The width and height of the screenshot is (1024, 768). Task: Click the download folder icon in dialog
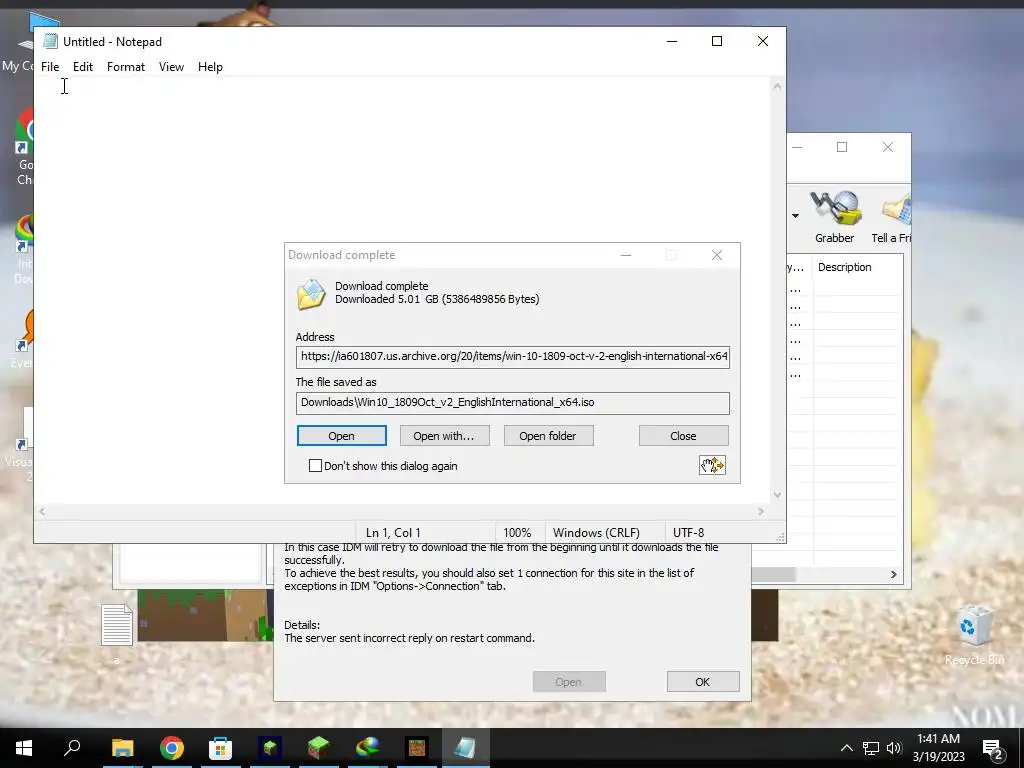pos(311,294)
